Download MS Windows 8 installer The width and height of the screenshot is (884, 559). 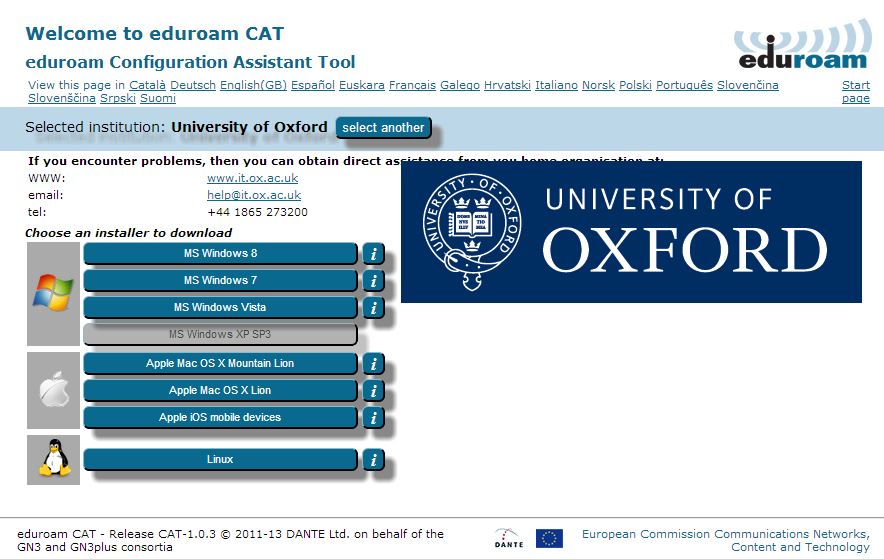(x=220, y=254)
